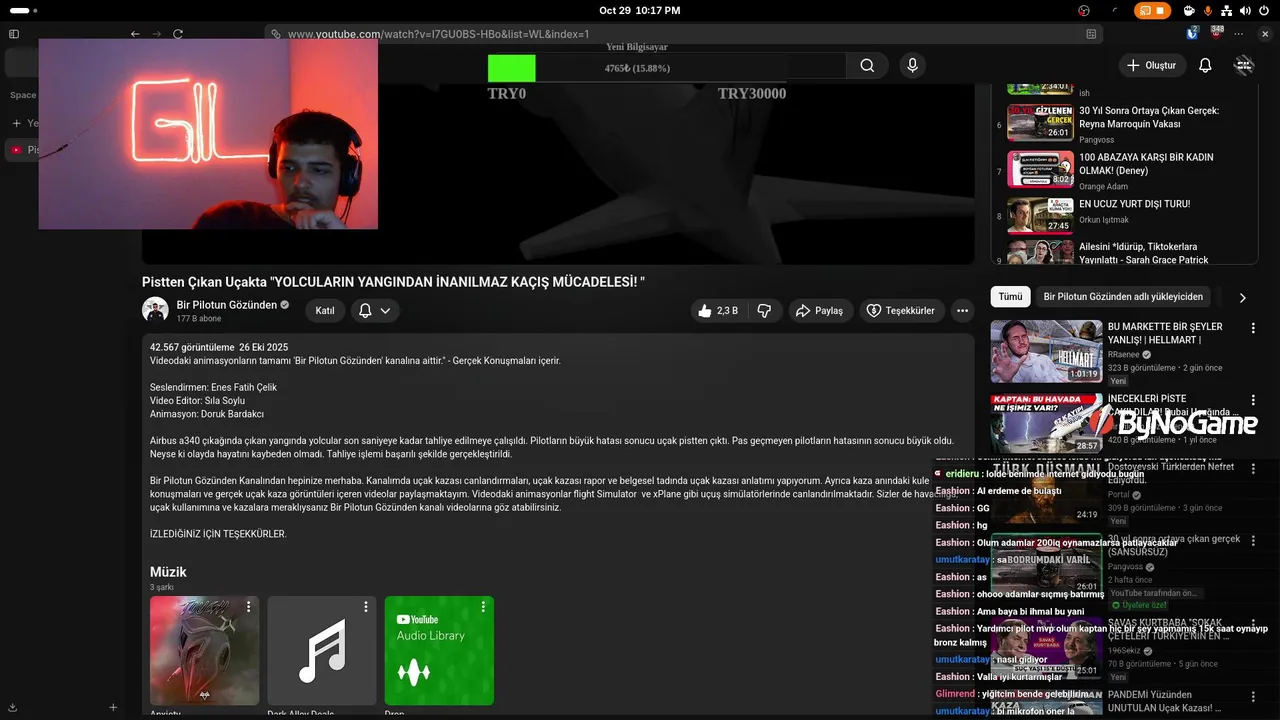This screenshot has width=1280, height=720.
Task: Open options menu on Anxiety music card
Action: click(248, 607)
